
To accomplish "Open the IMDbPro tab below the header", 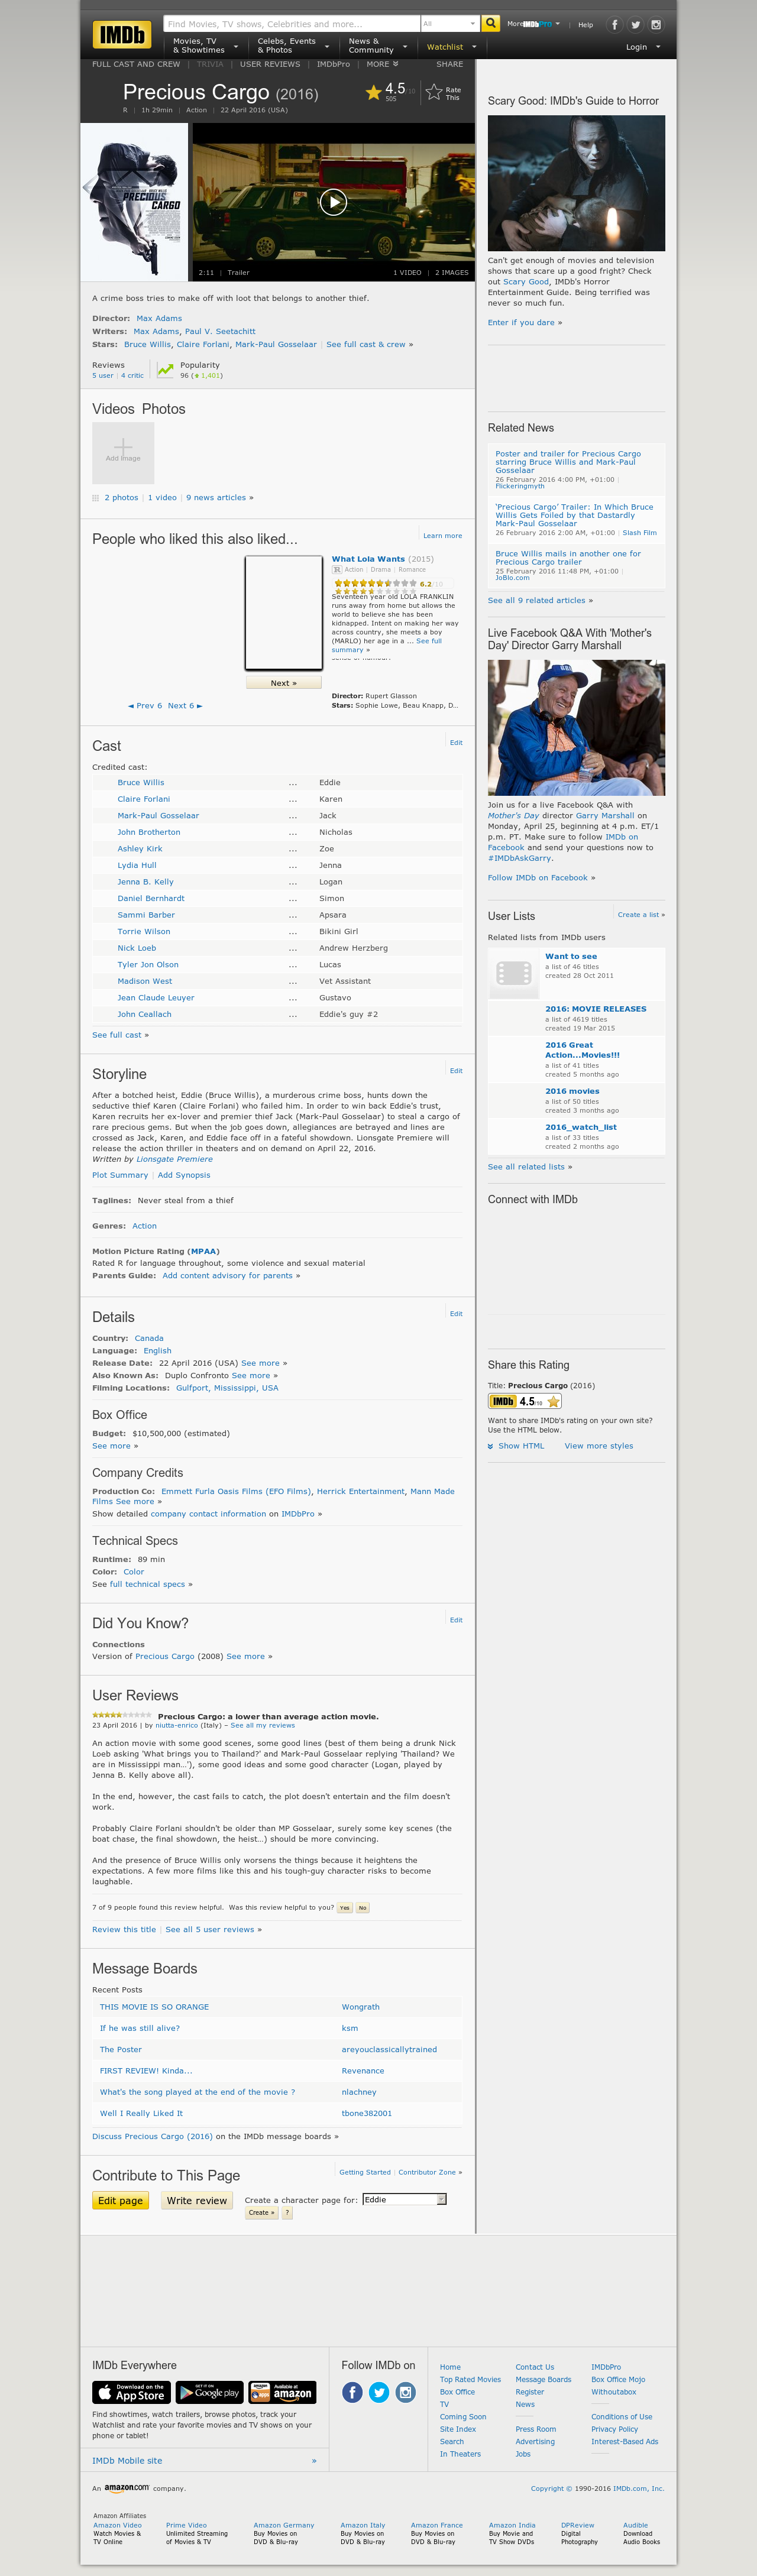I will 333,64.
